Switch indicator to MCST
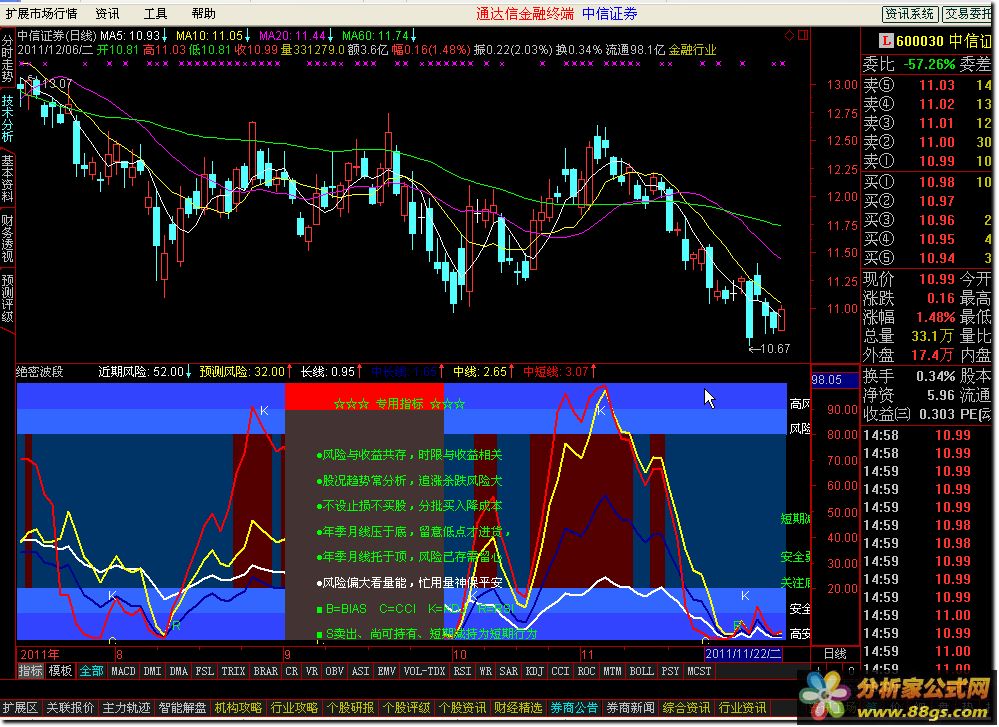 [x=699, y=671]
